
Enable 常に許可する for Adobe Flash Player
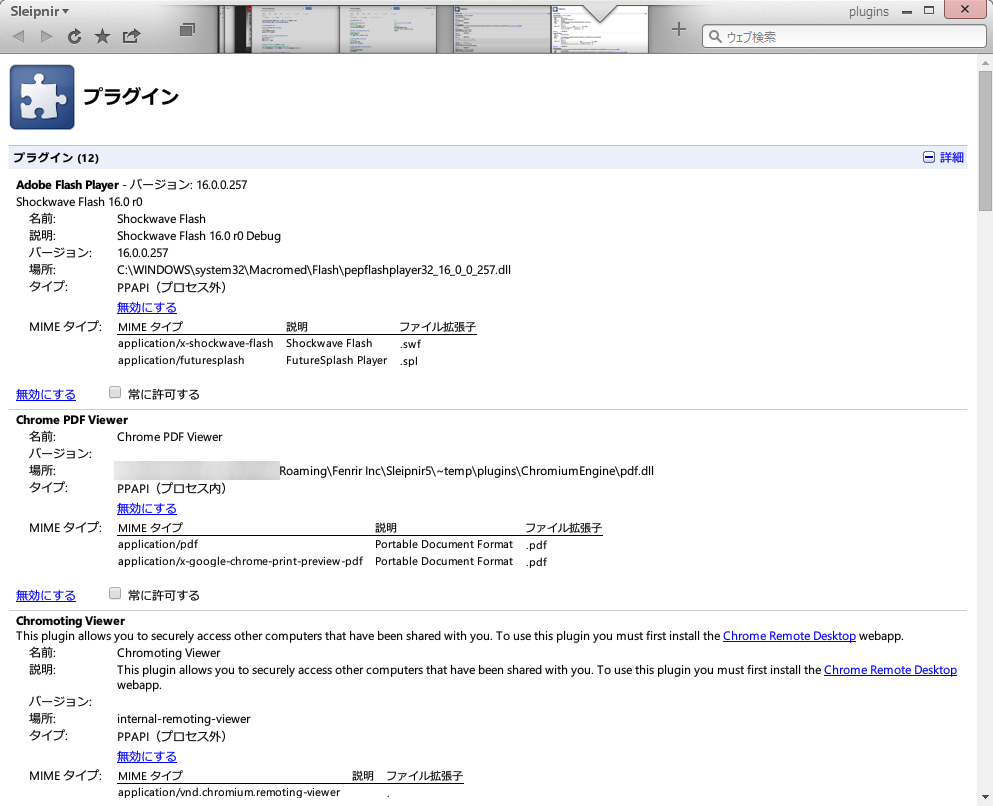[115, 392]
